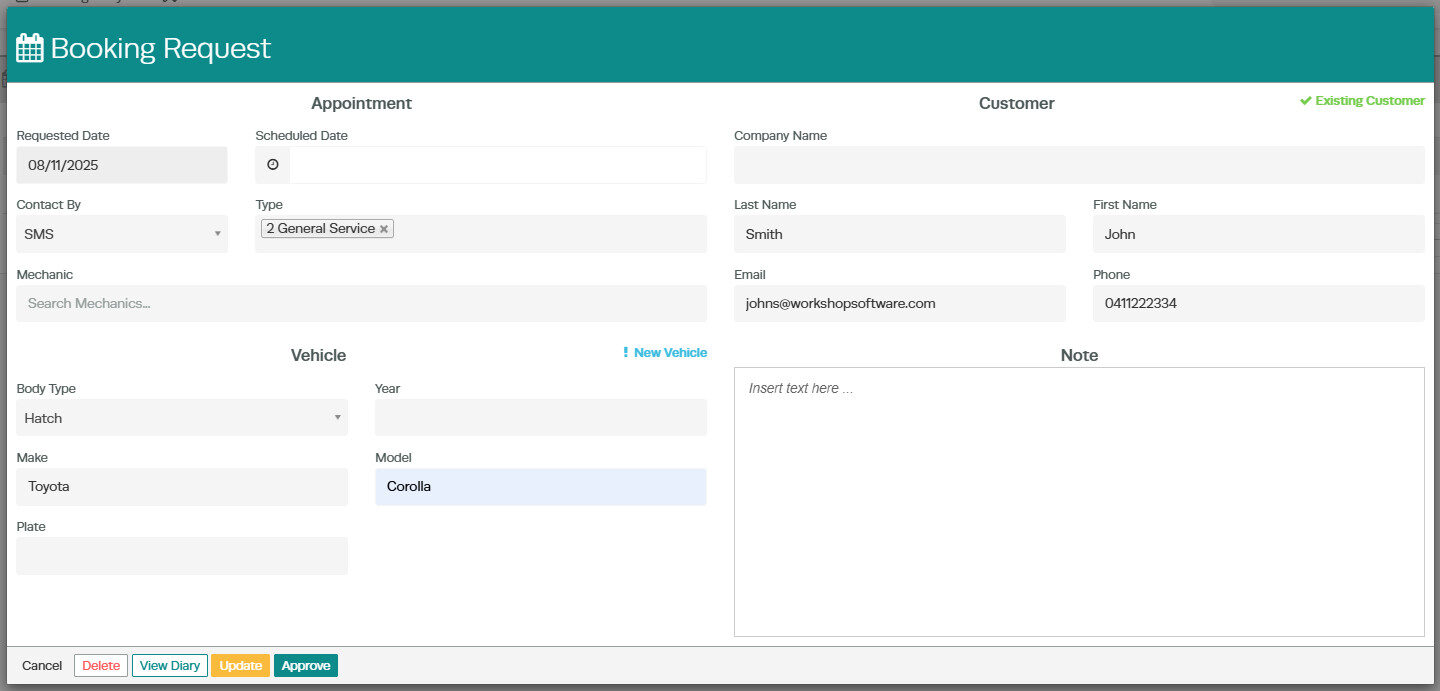Click the New Vehicle link
Viewport: 1440px width, 691px height.
pyautogui.click(x=670, y=353)
